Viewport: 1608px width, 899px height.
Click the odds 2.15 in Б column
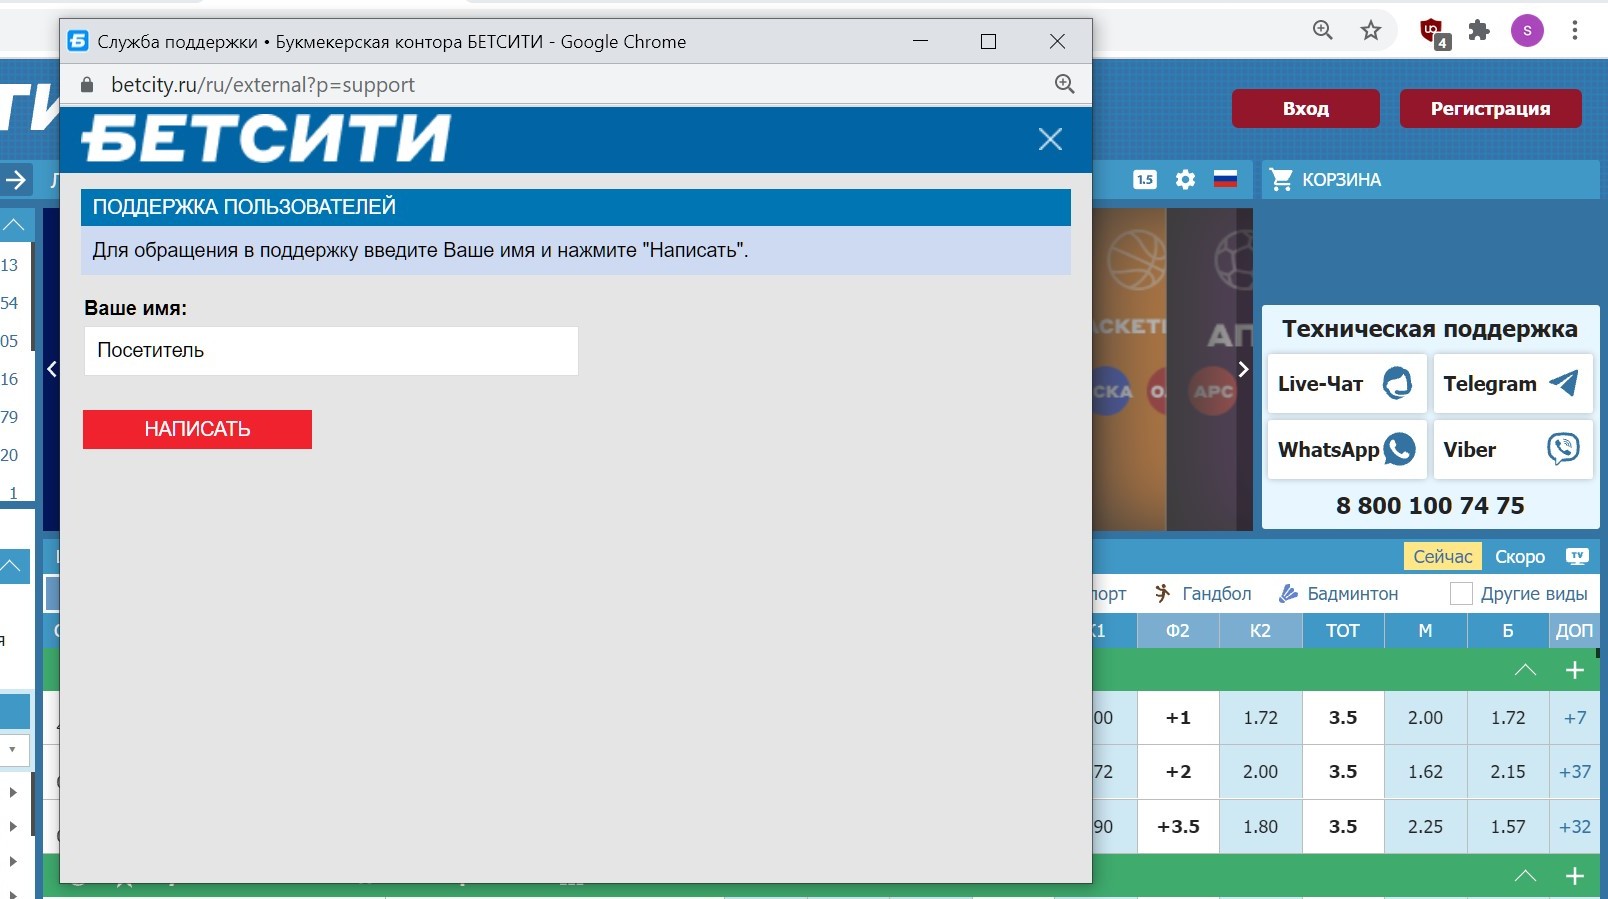pos(1508,772)
